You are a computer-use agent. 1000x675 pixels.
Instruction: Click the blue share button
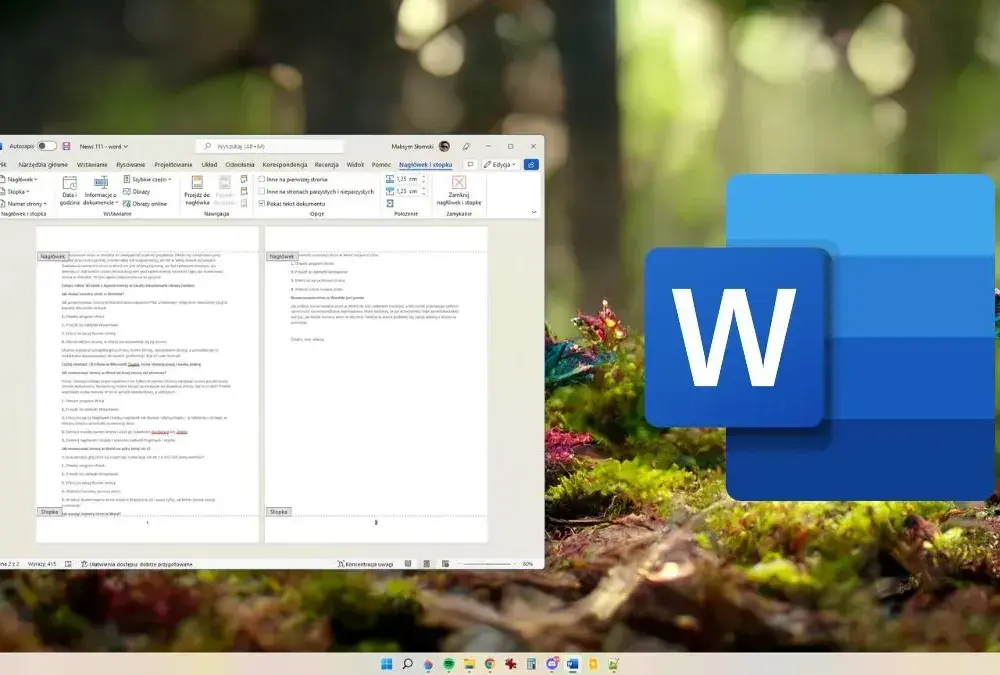[531, 165]
